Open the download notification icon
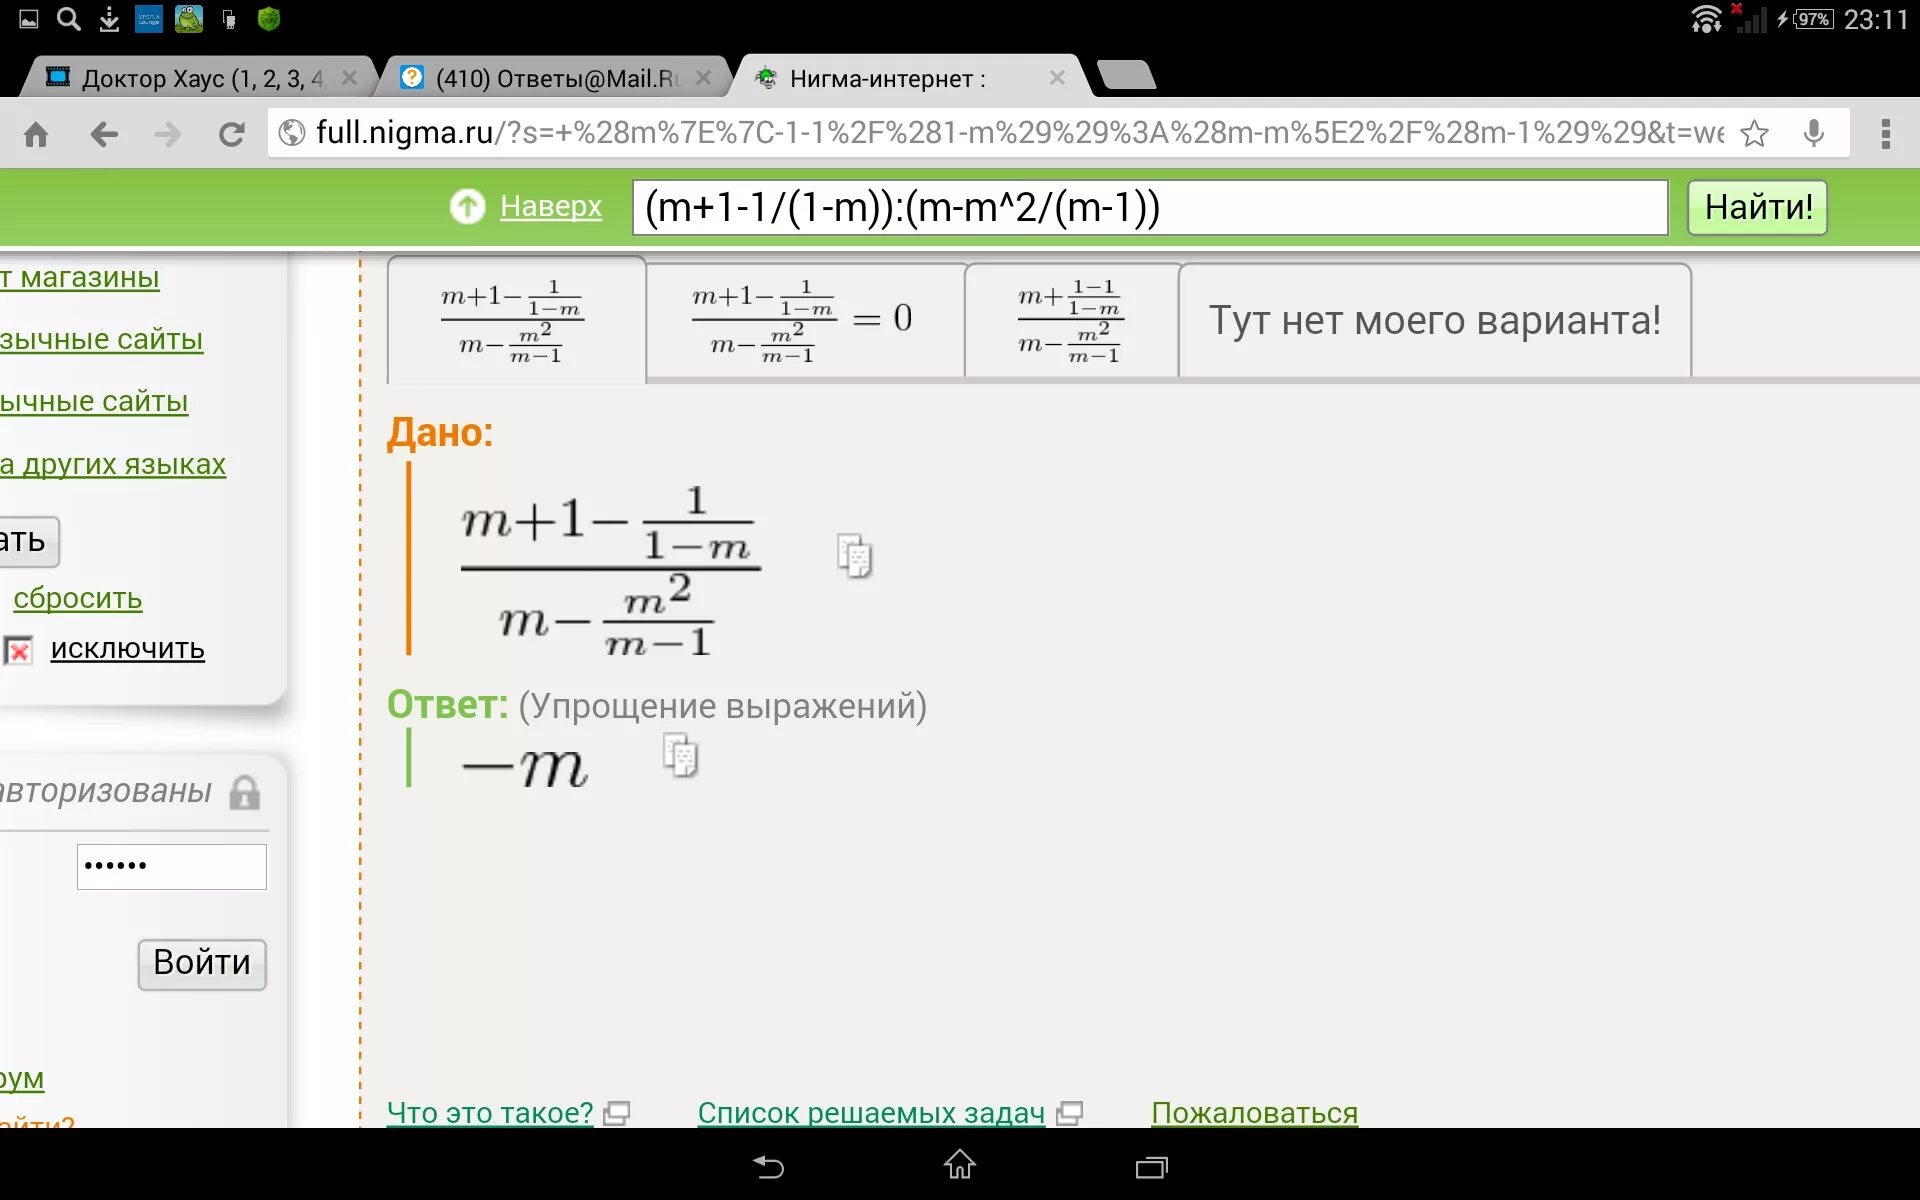Screen dimensions: 1920x1200 pos(109,19)
